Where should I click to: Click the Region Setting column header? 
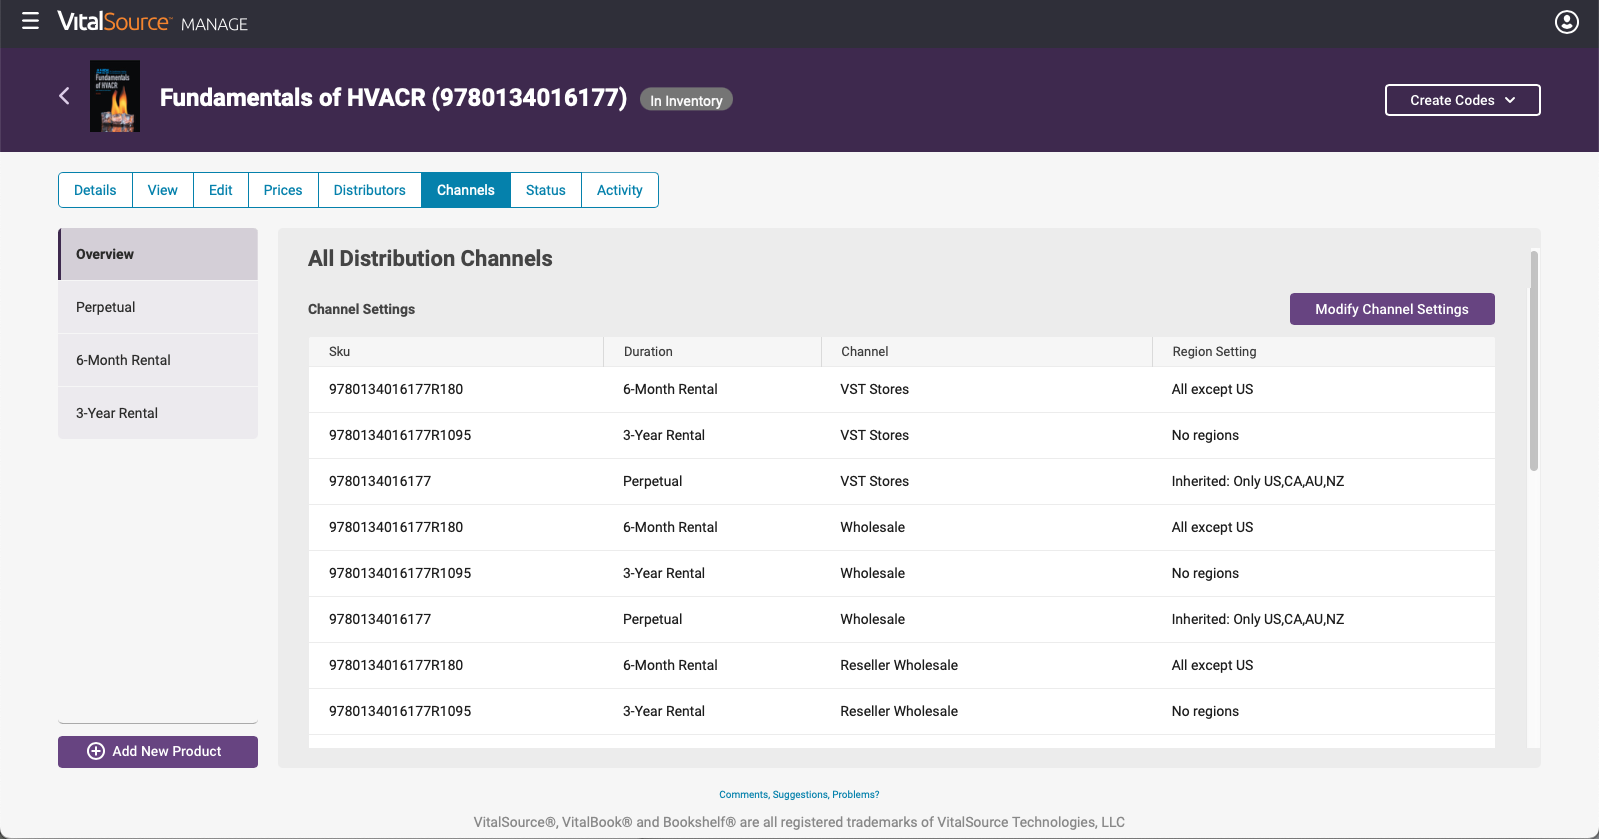pyautogui.click(x=1324, y=352)
